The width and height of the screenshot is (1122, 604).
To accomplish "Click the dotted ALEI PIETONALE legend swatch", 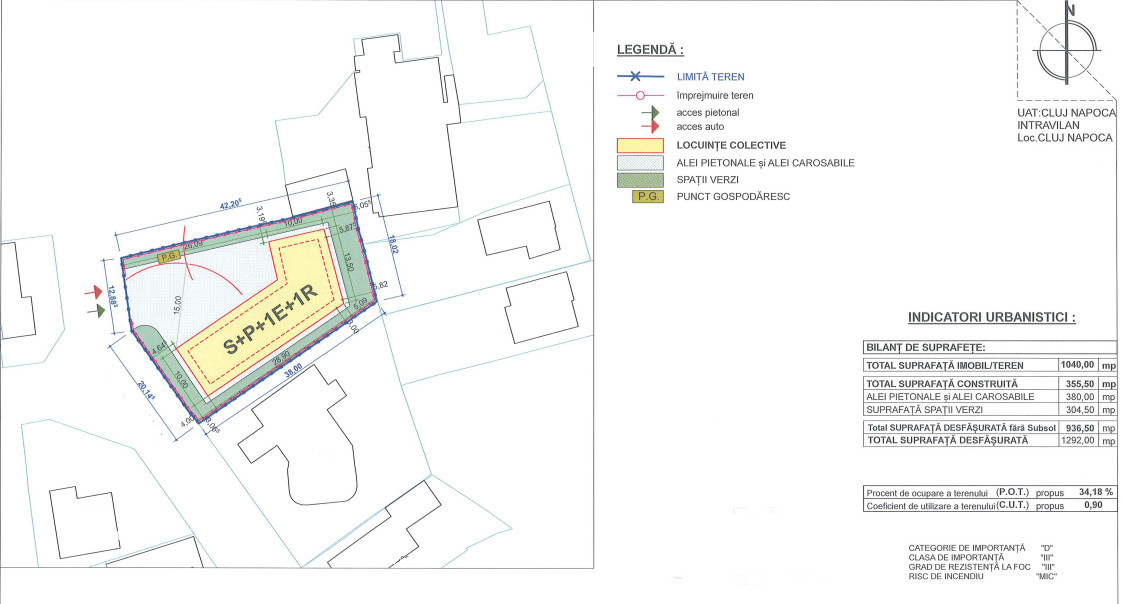I will pyautogui.click(x=641, y=162).
